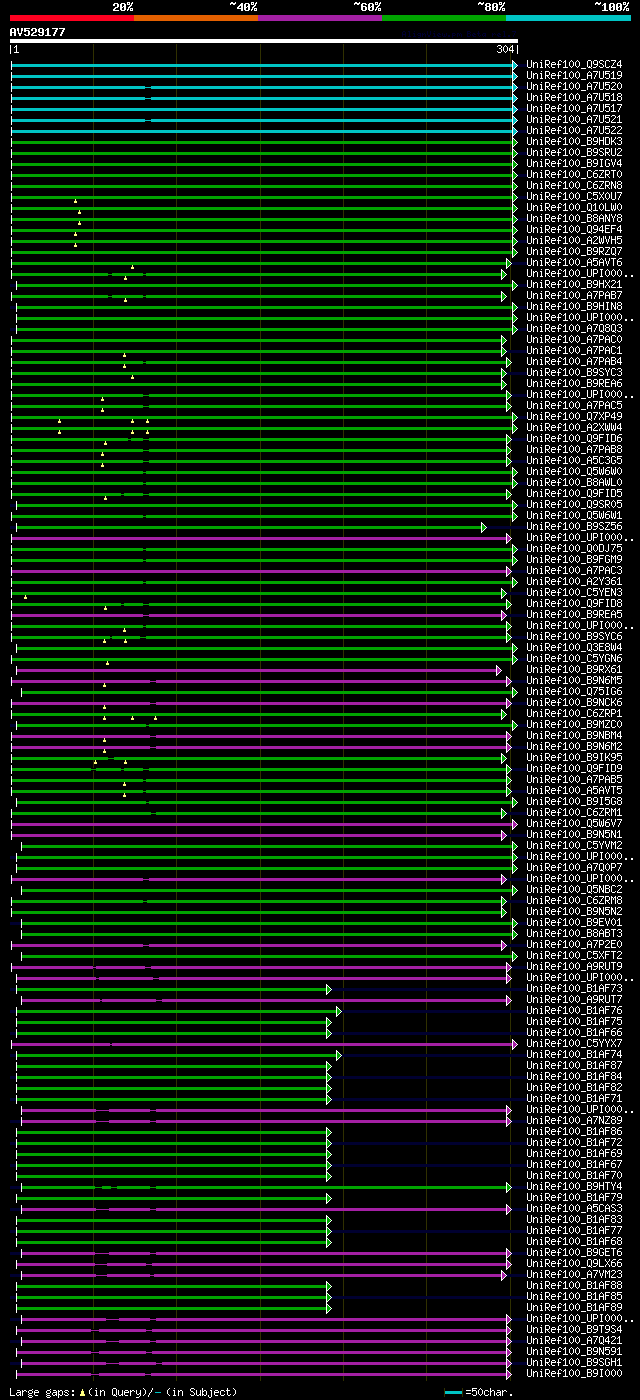Select label UniRef100_A5C3G5
The image size is (640, 1400).
point(574,460)
